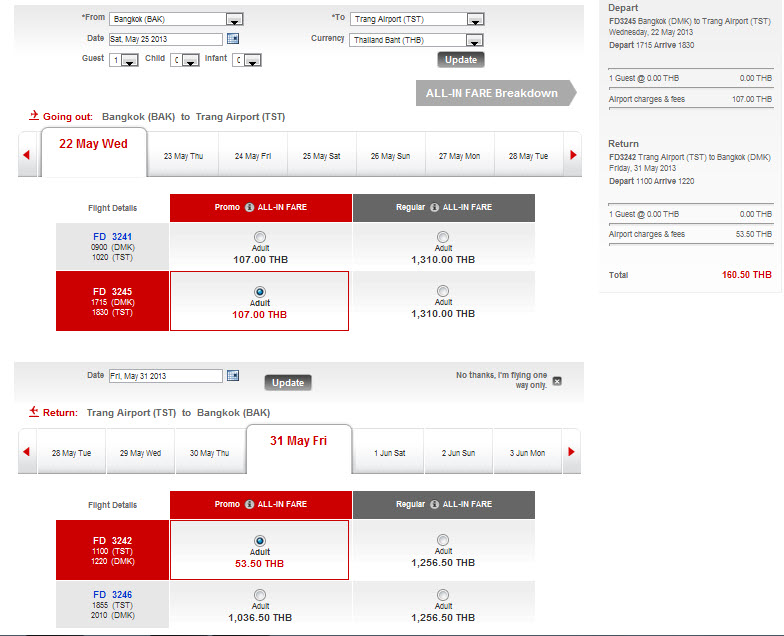Open flight FD 3241 details link
Viewport: 784px width, 636px height.
point(112,236)
